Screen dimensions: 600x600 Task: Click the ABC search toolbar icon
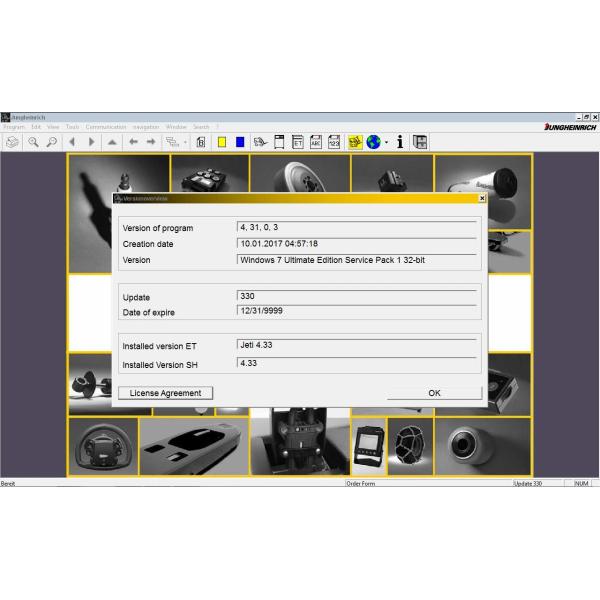[316, 142]
